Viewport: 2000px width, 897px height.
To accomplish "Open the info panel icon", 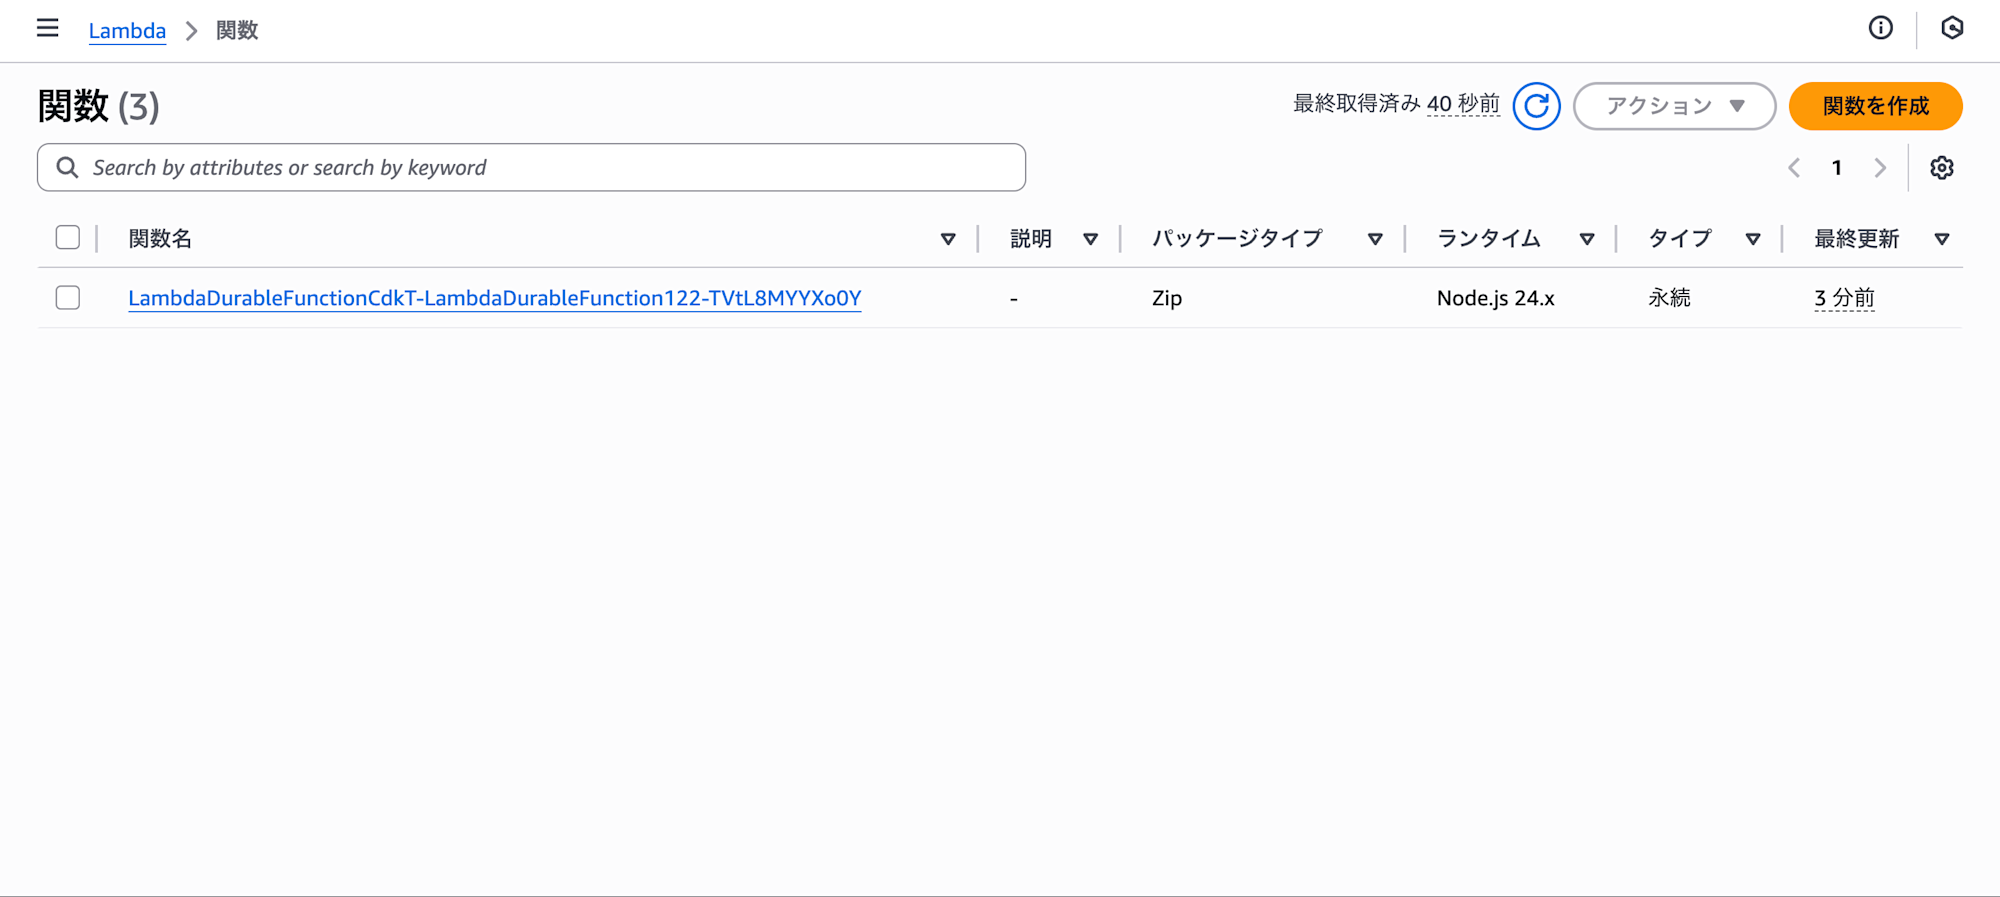I will [1880, 29].
